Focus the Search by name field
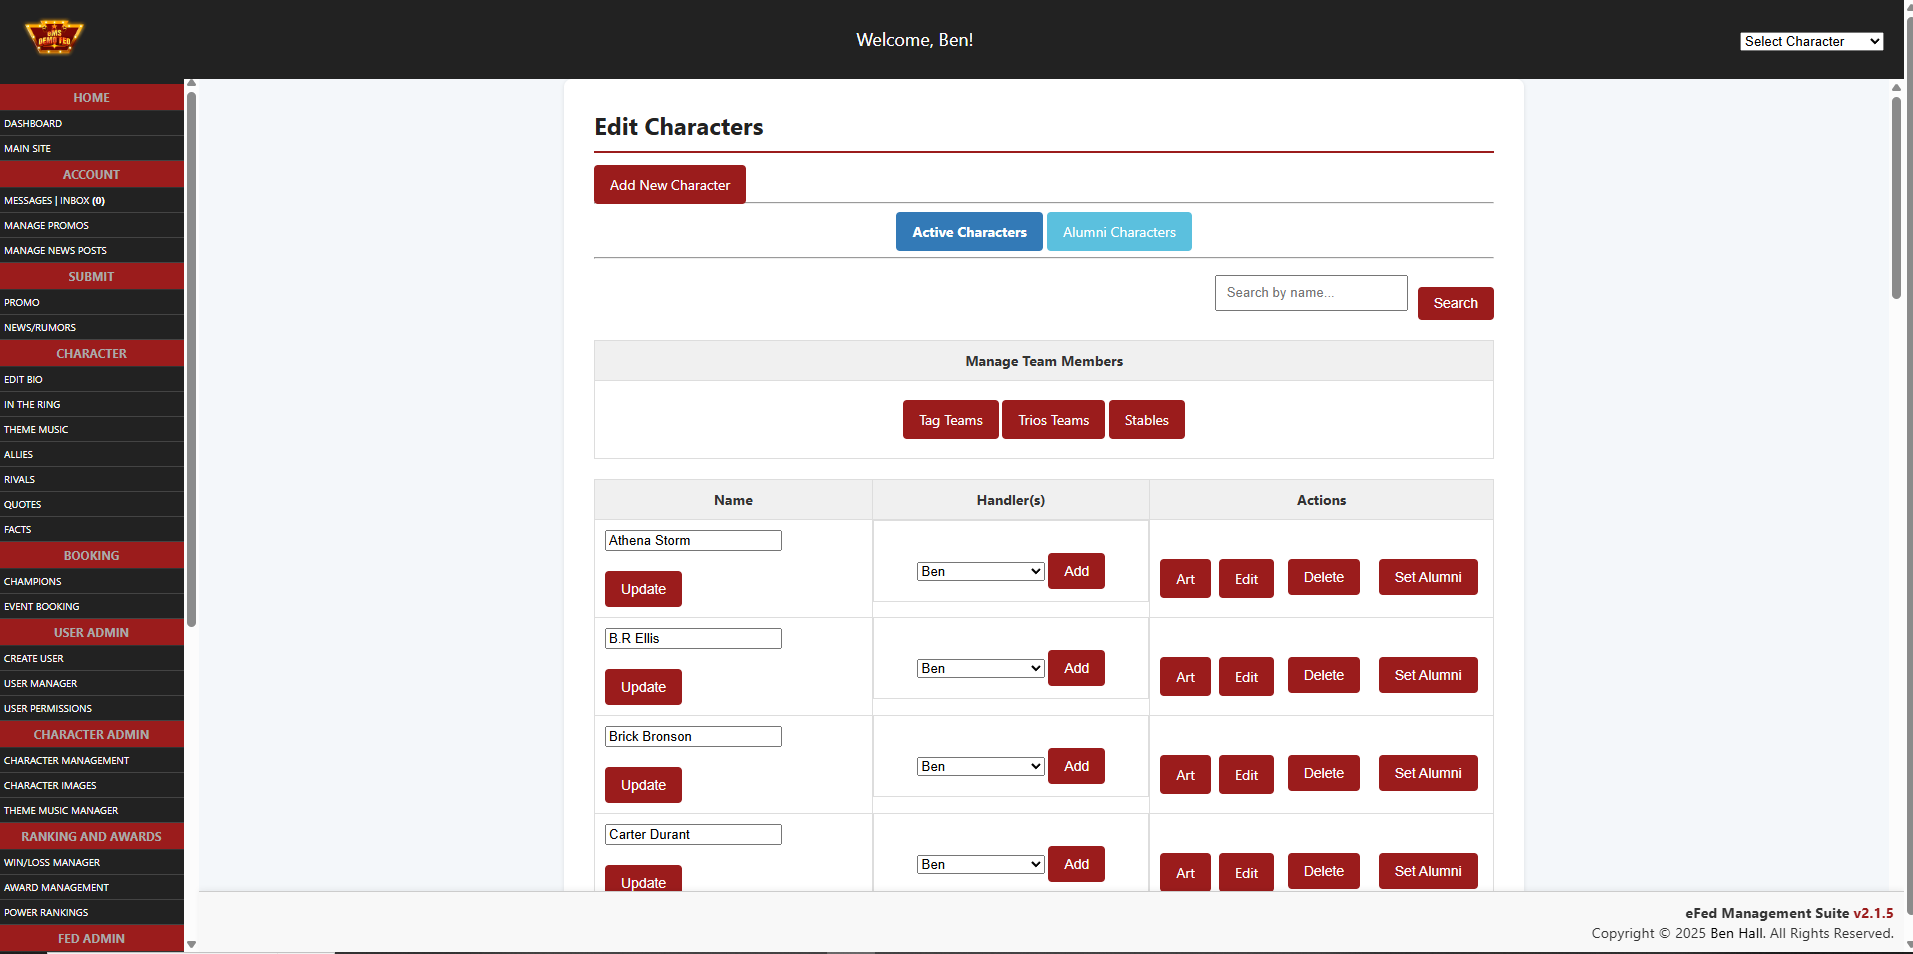 coord(1310,293)
